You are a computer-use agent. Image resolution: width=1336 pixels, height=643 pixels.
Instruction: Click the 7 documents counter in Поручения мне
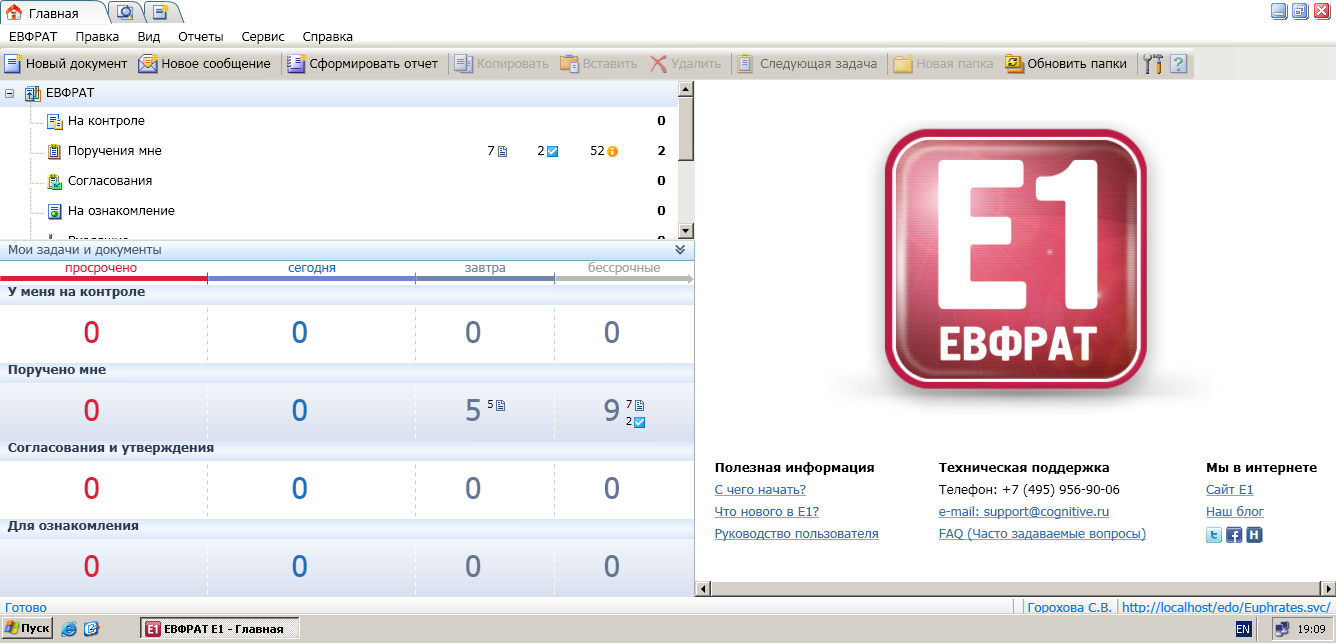coord(497,151)
